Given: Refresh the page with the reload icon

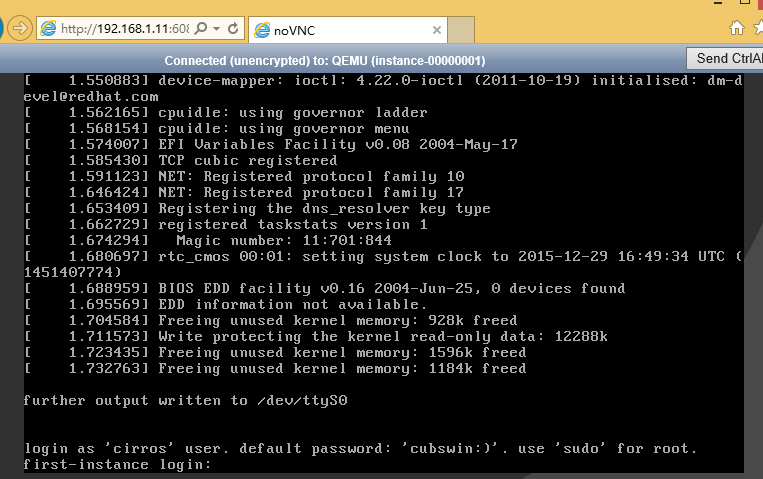Looking at the screenshot, I should point(234,29).
